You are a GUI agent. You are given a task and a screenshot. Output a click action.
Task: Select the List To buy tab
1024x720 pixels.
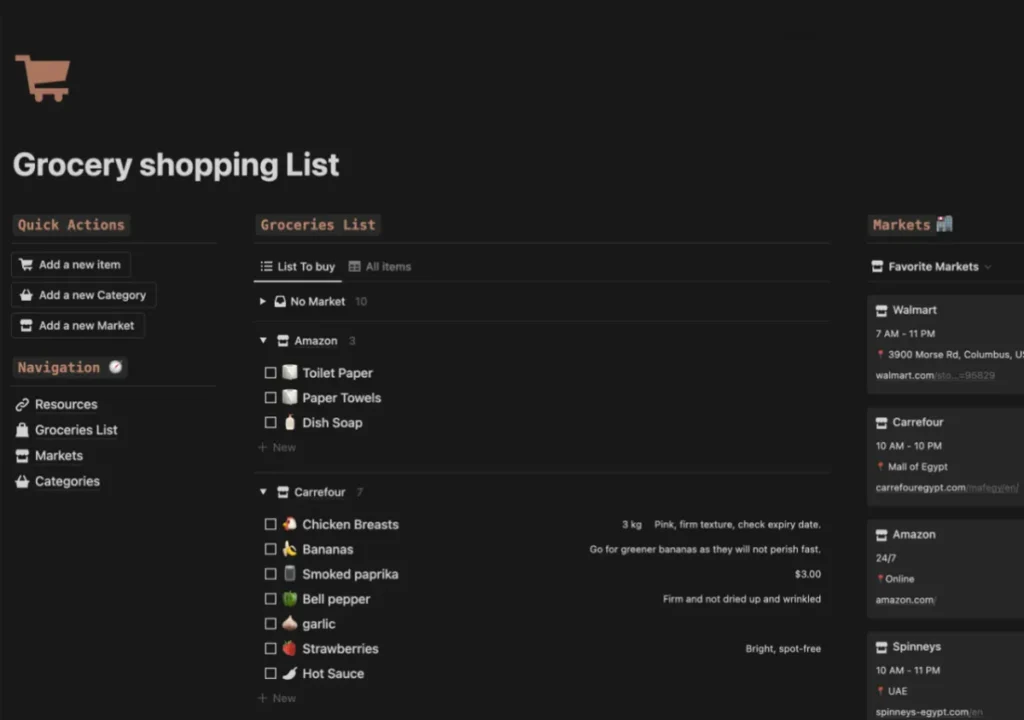[298, 267]
